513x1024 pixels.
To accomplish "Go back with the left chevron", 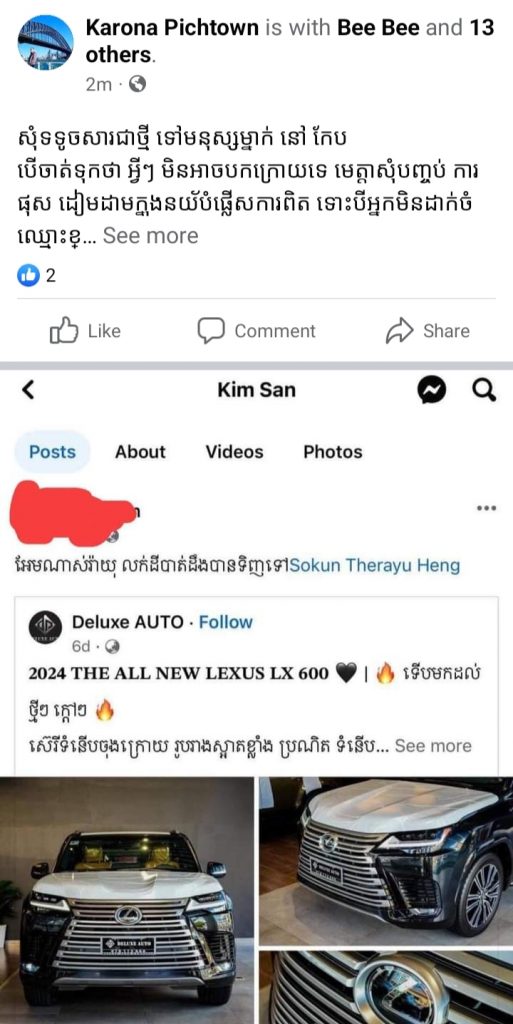I will tap(28, 390).
